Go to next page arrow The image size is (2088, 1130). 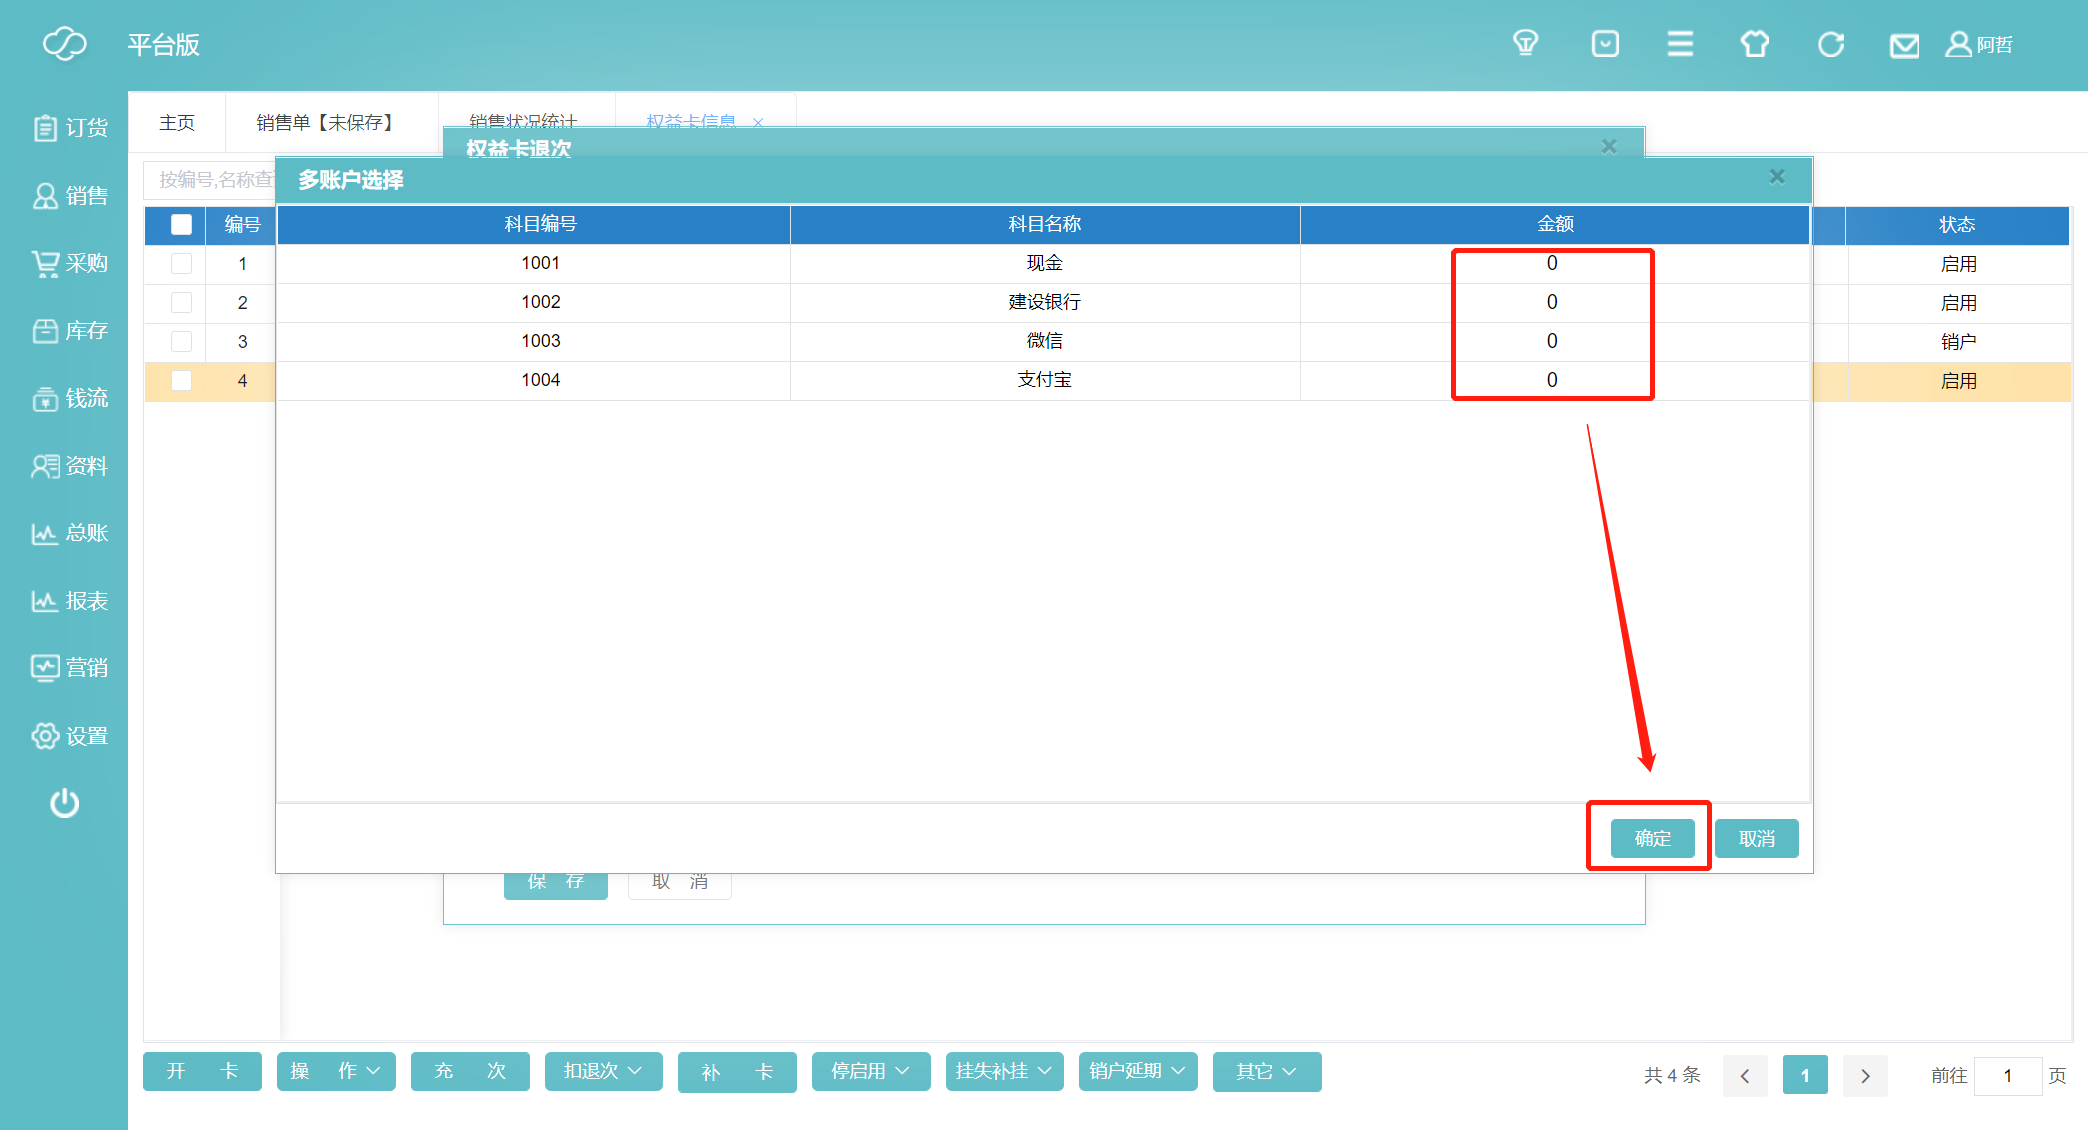(x=1865, y=1076)
